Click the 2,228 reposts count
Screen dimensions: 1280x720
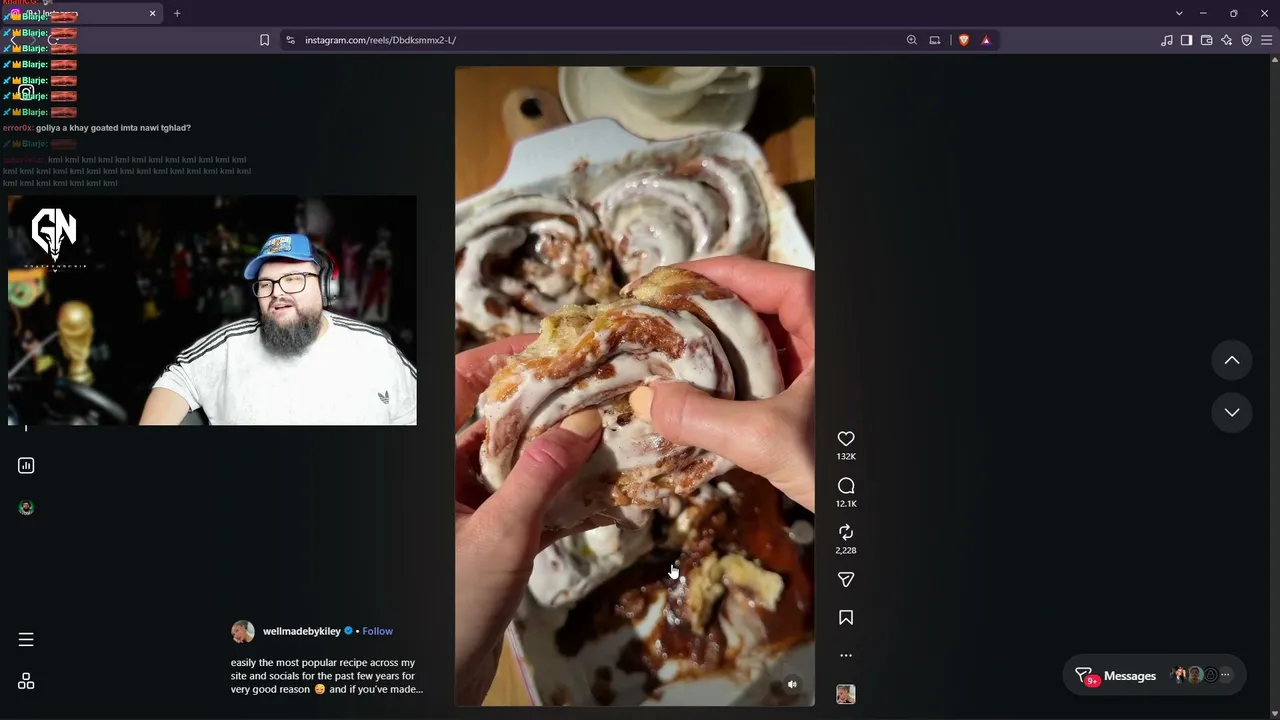pyautogui.click(x=846, y=550)
